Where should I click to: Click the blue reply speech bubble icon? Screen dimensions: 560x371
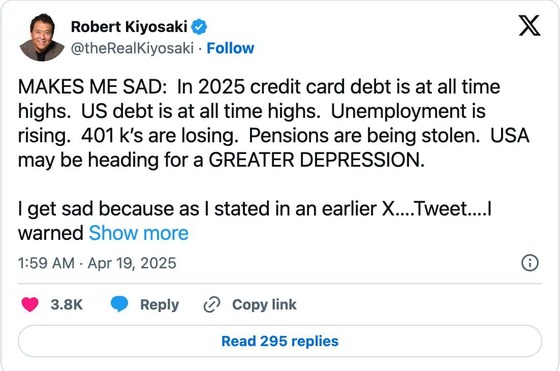click(x=119, y=304)
